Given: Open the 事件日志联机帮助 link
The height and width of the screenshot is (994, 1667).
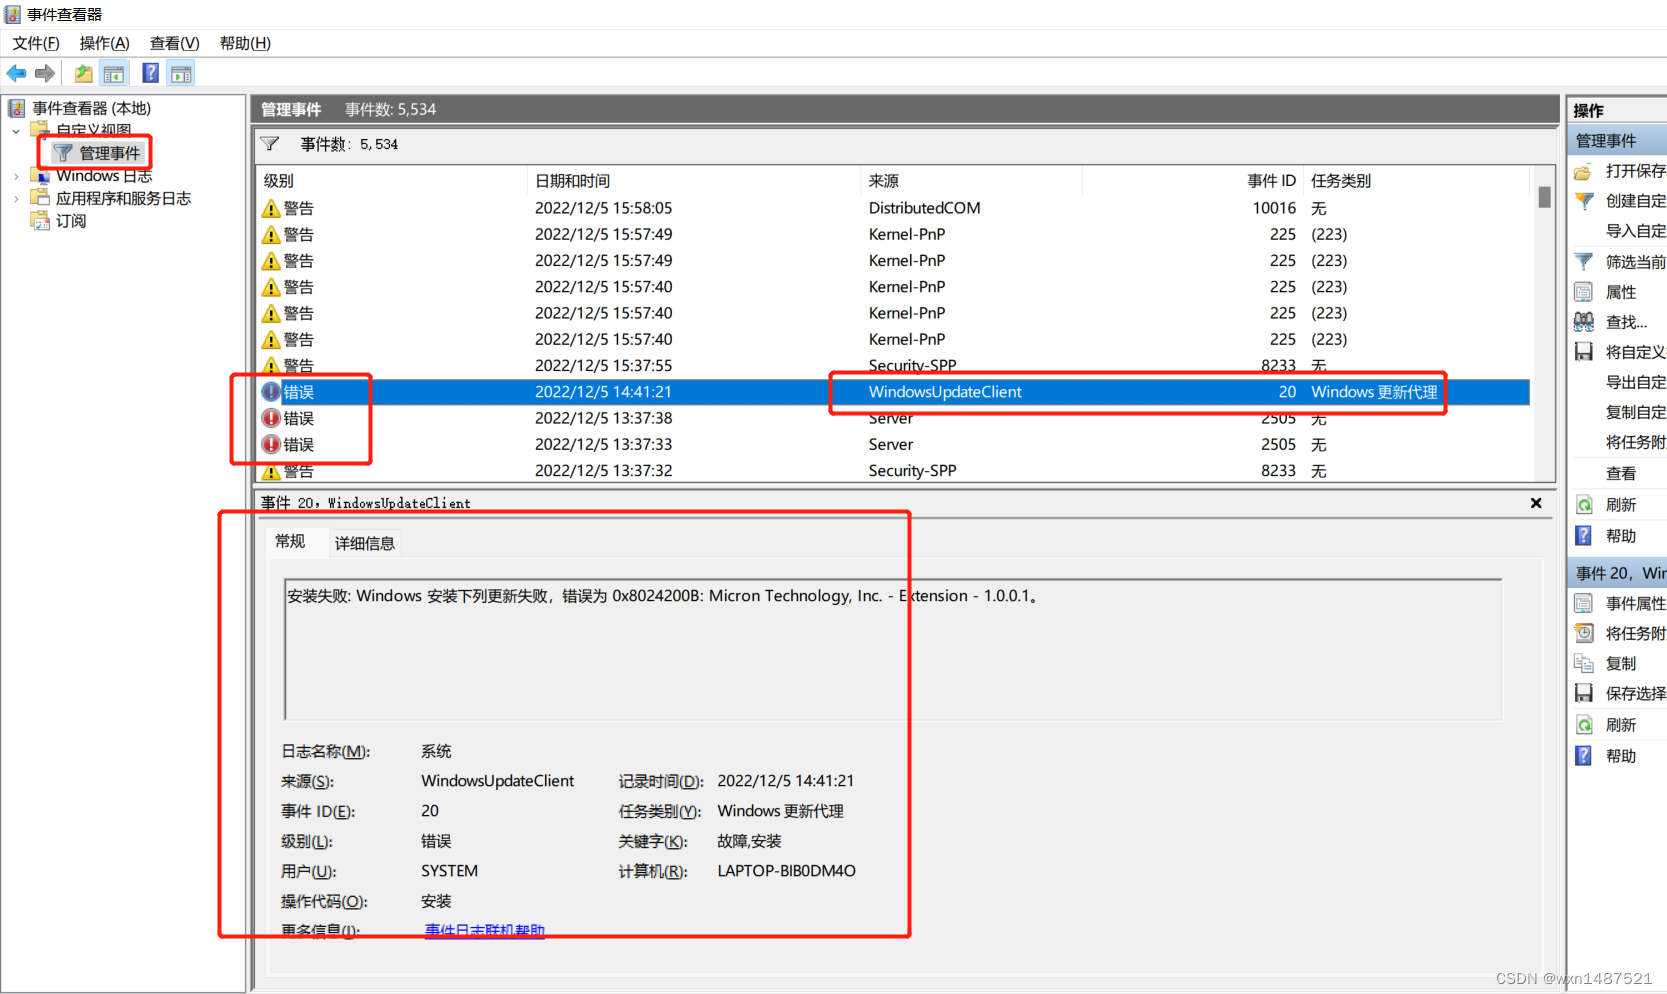Looking at the screenshot, I should click(x=484, y=930).
